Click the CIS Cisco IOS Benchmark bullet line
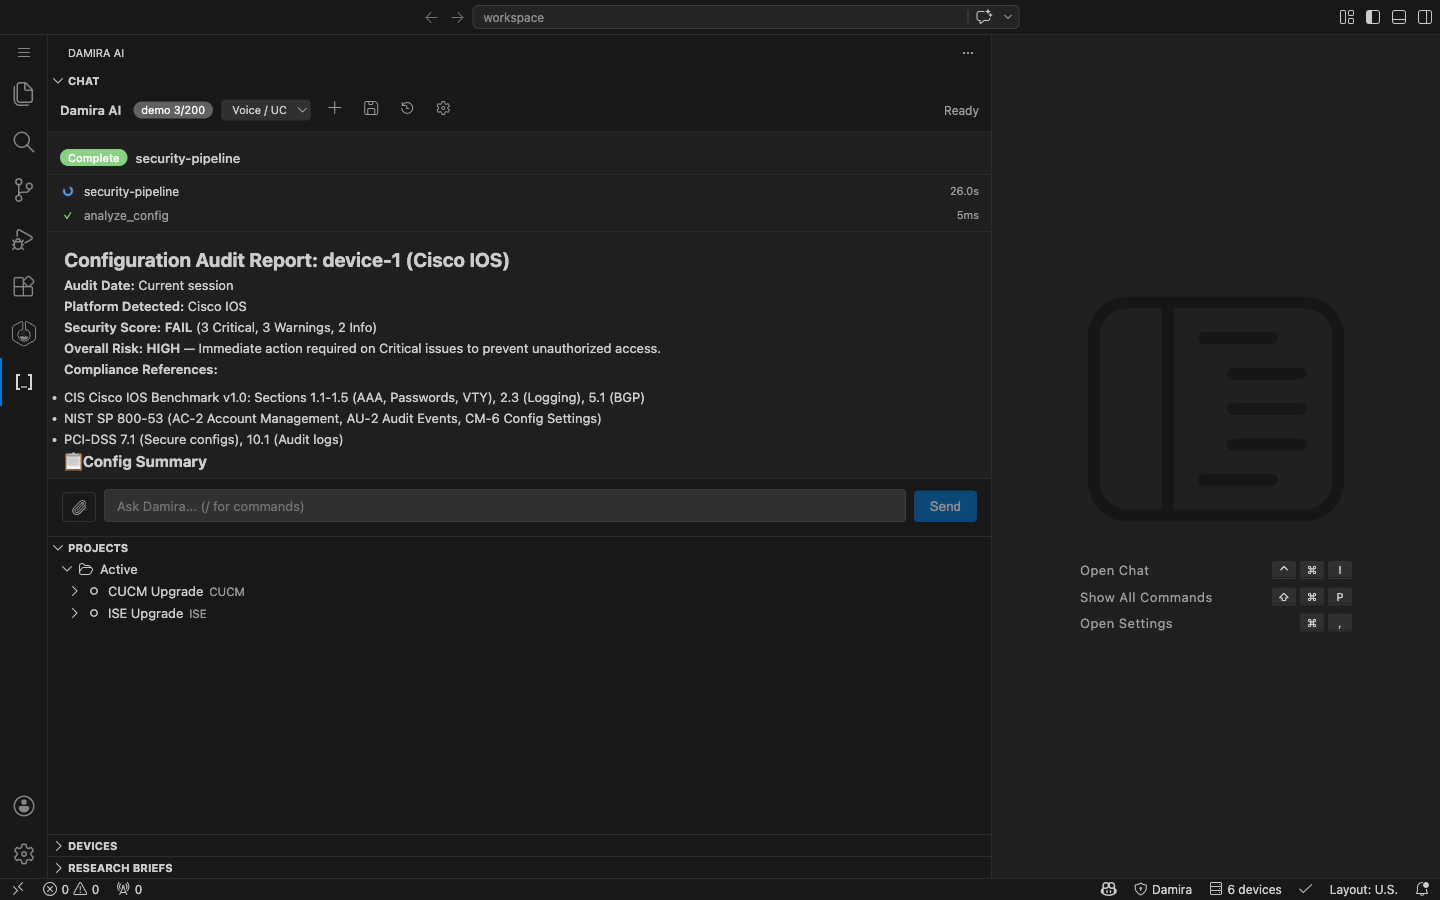 (x=354, y=397)
